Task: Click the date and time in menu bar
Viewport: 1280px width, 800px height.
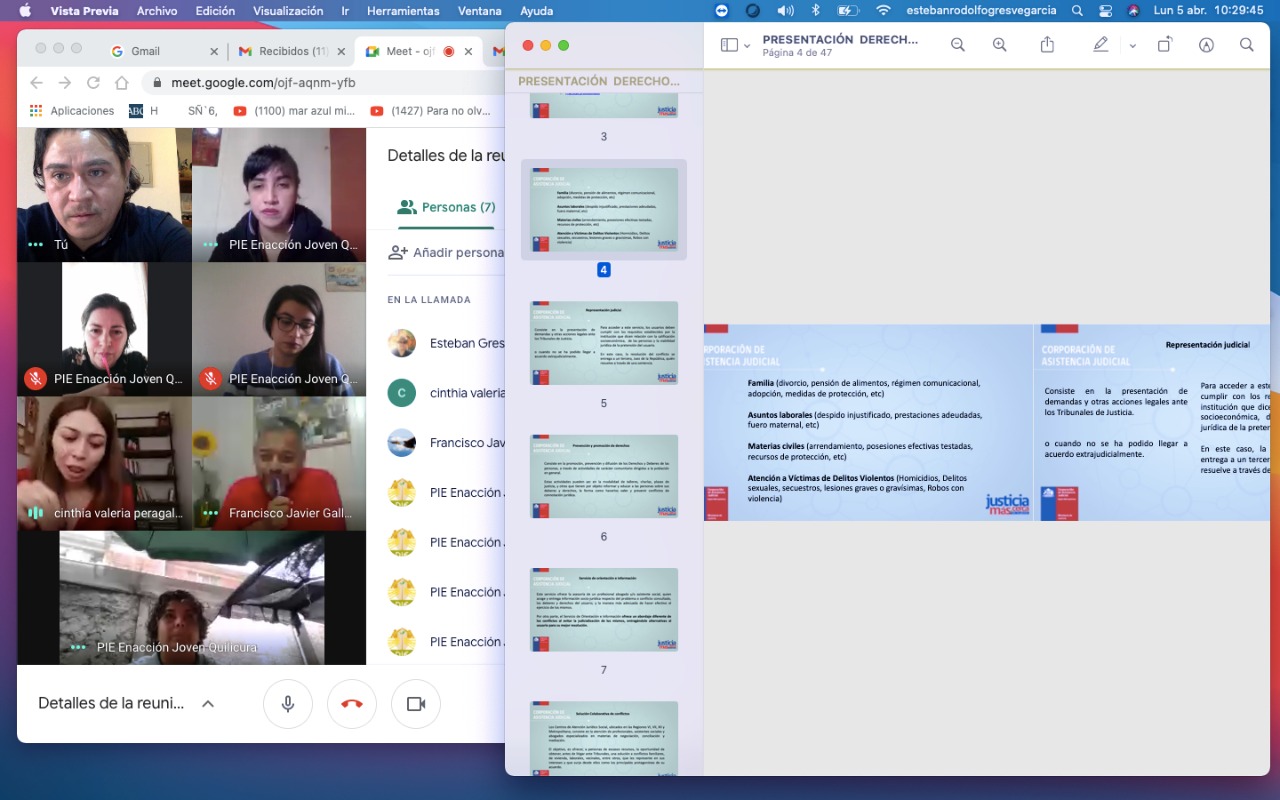Action: click(x=1208, y=10)
